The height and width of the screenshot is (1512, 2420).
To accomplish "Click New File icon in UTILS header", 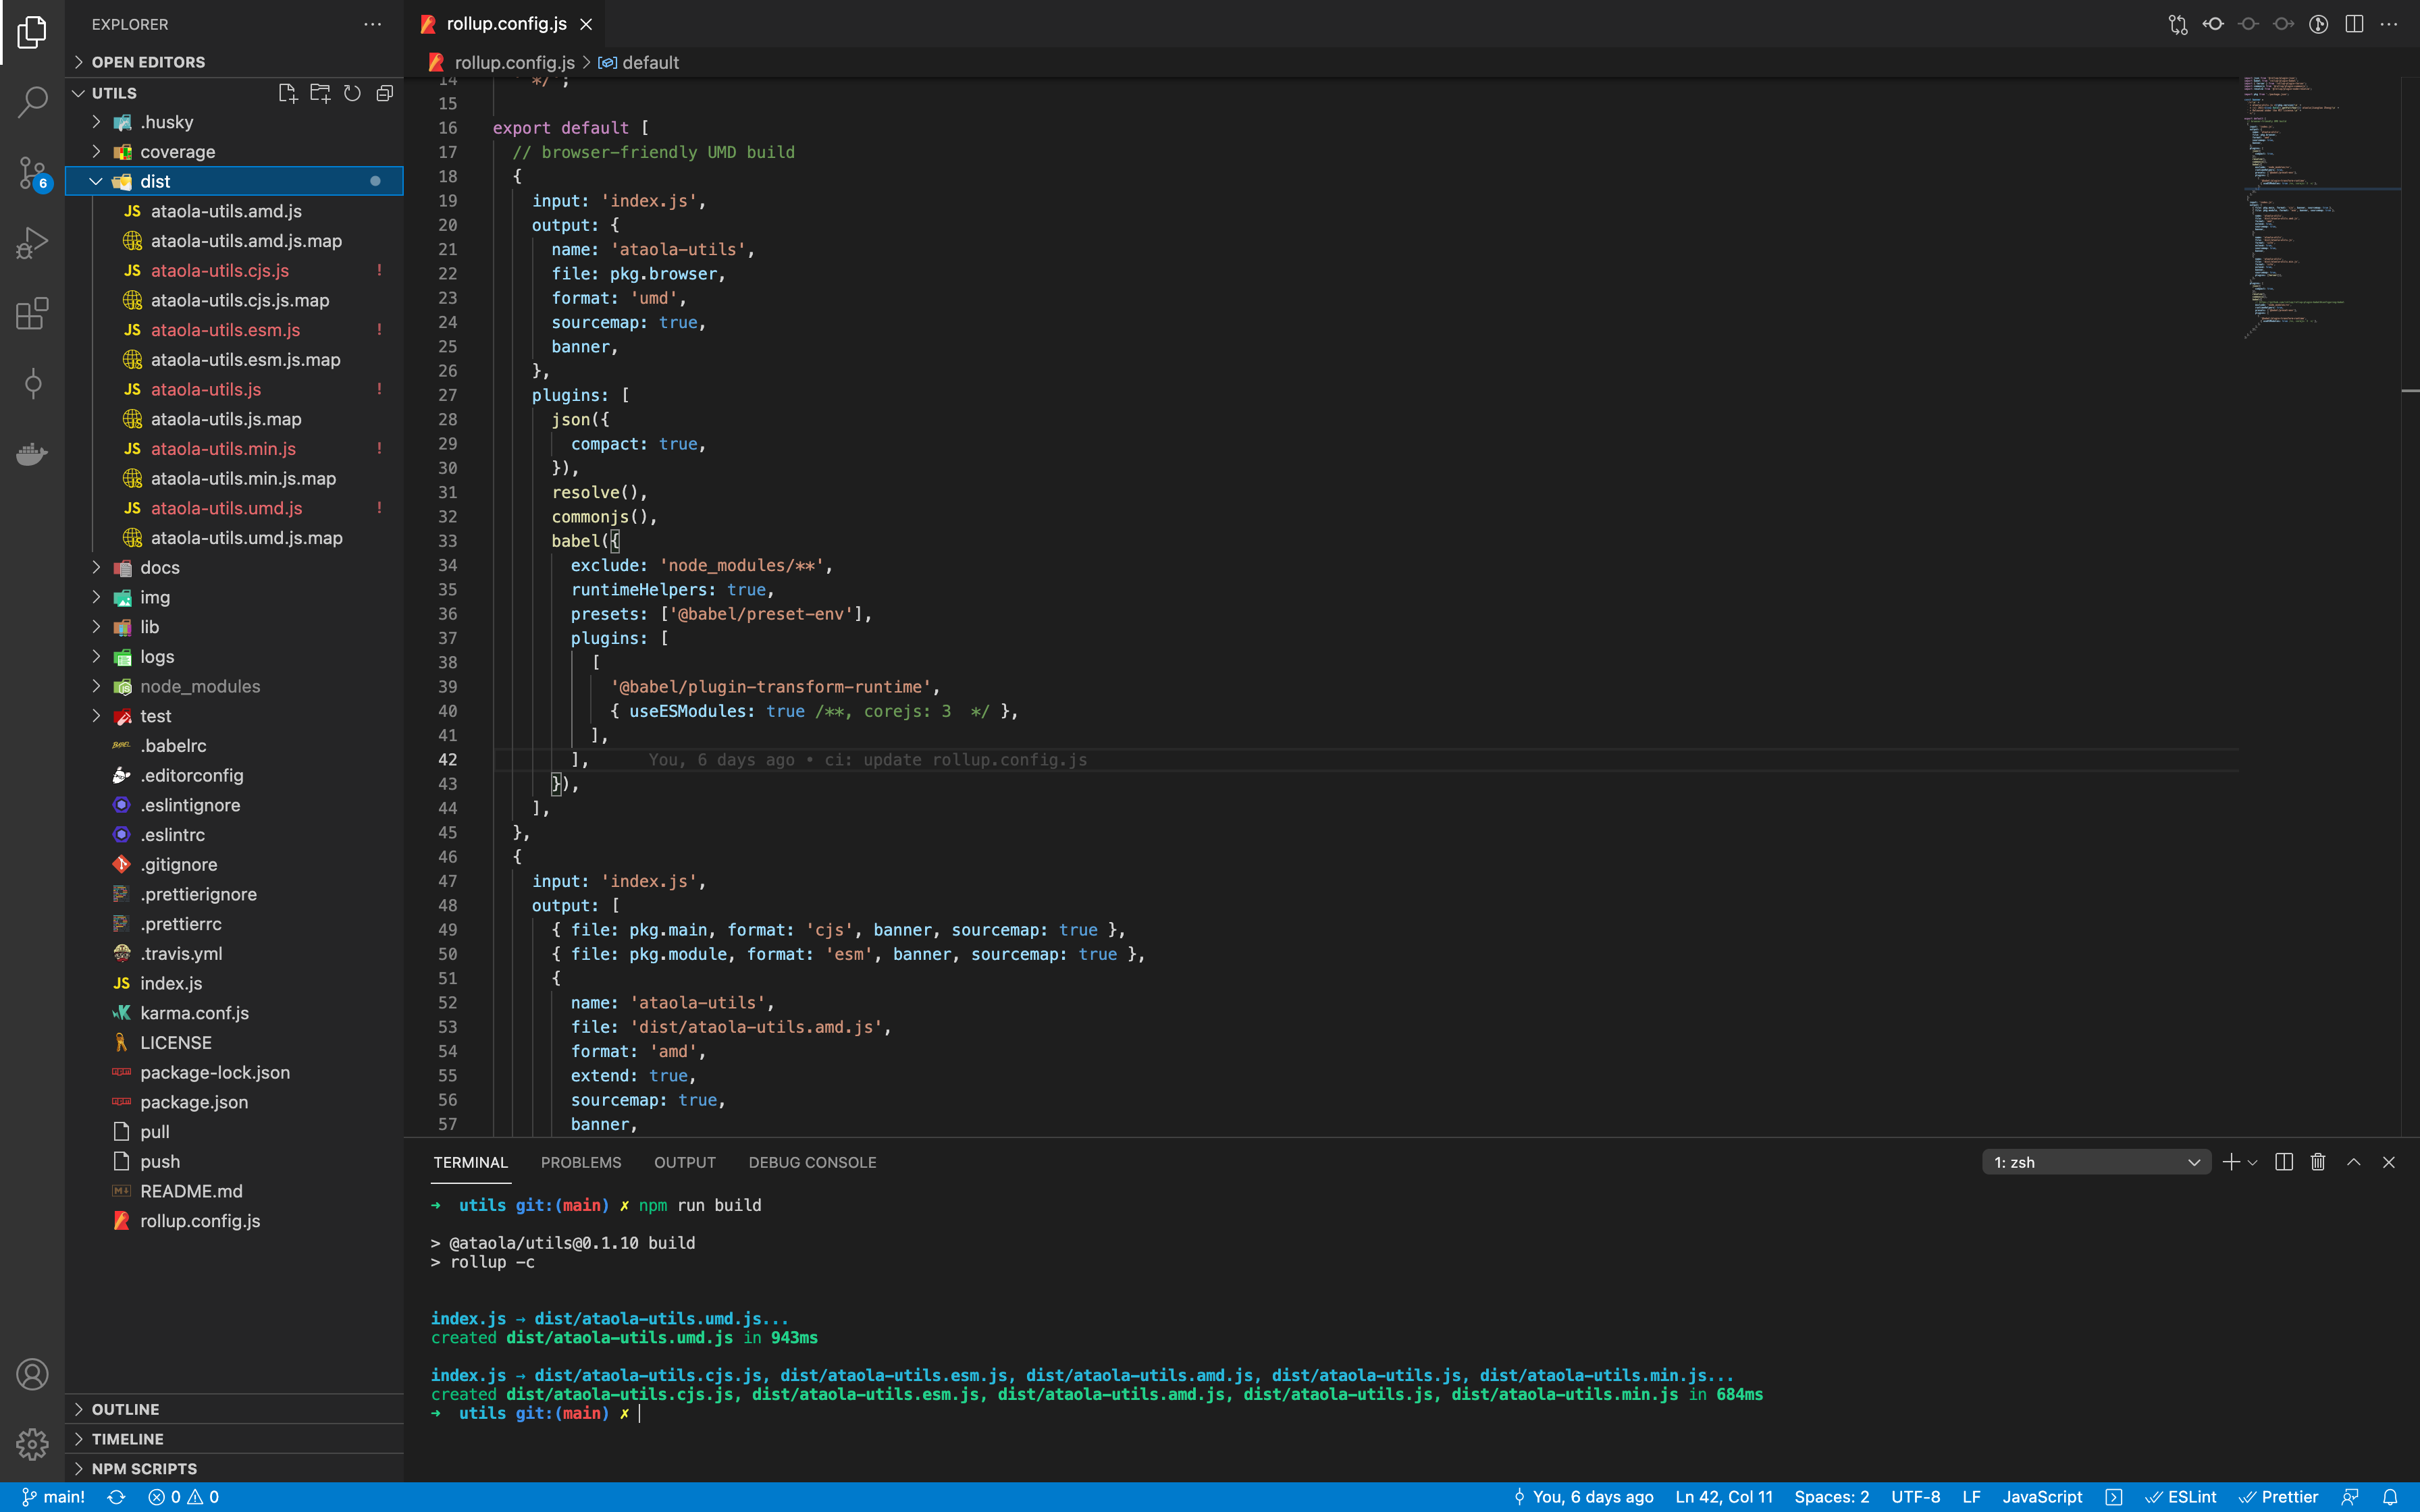I will 287,93.
